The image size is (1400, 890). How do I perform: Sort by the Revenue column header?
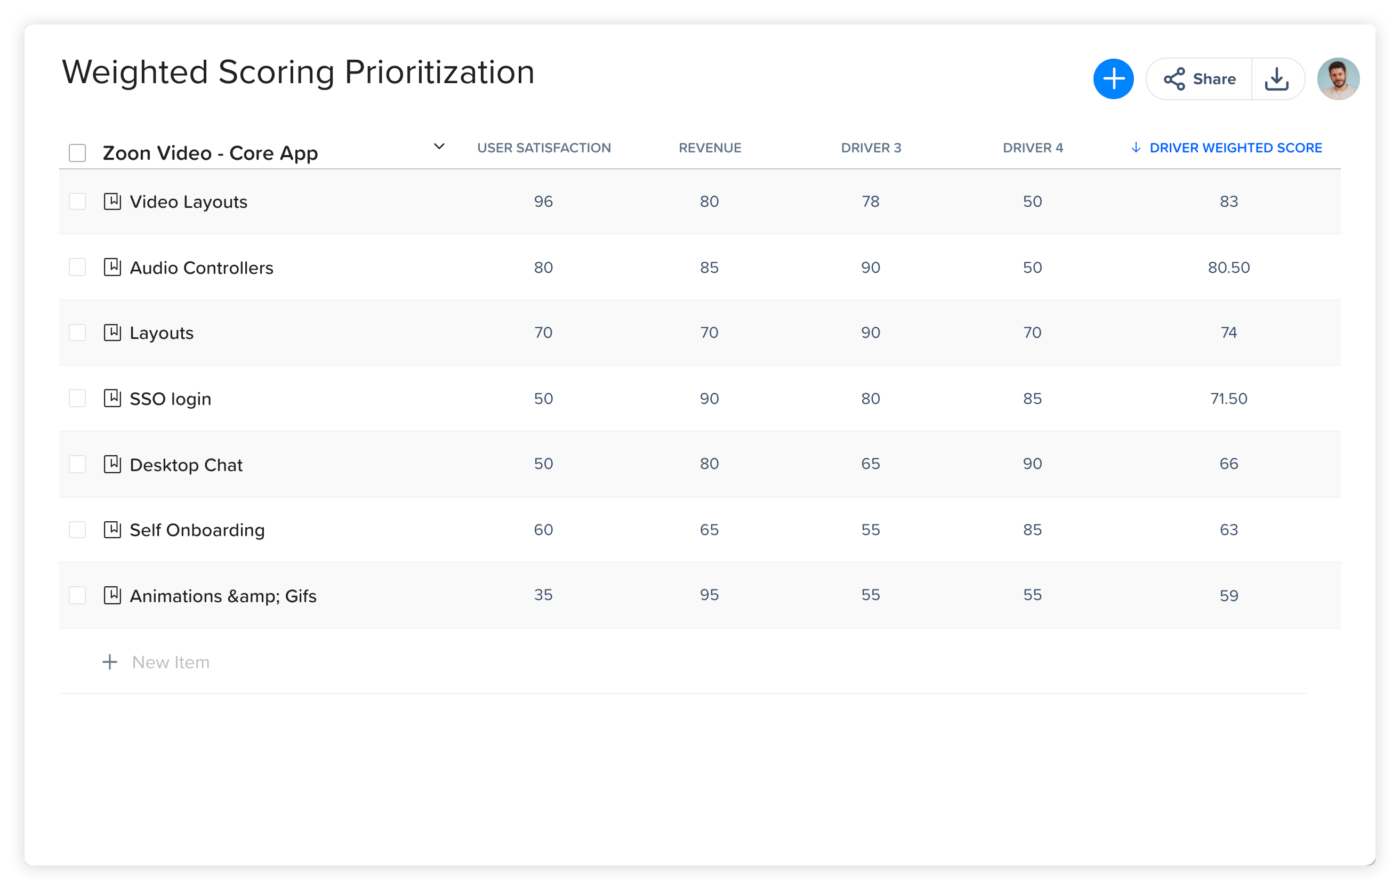coord(710,147)
